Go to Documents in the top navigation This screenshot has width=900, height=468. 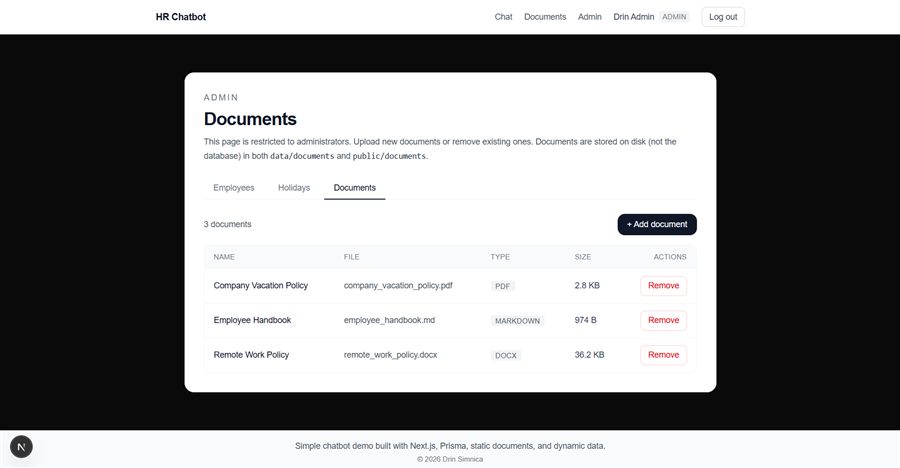pos(545,17)
